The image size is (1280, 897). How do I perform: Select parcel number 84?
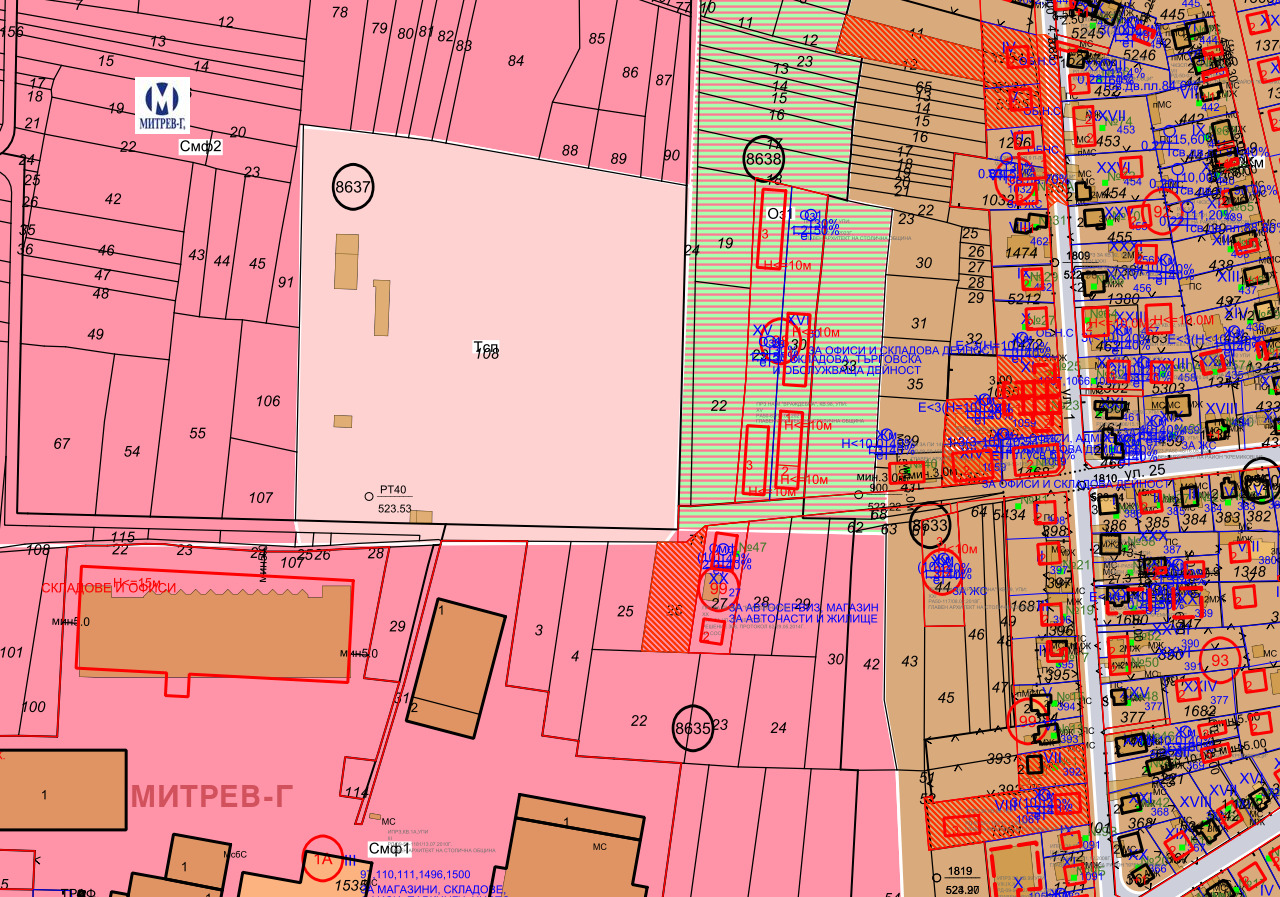click(516, 61)
